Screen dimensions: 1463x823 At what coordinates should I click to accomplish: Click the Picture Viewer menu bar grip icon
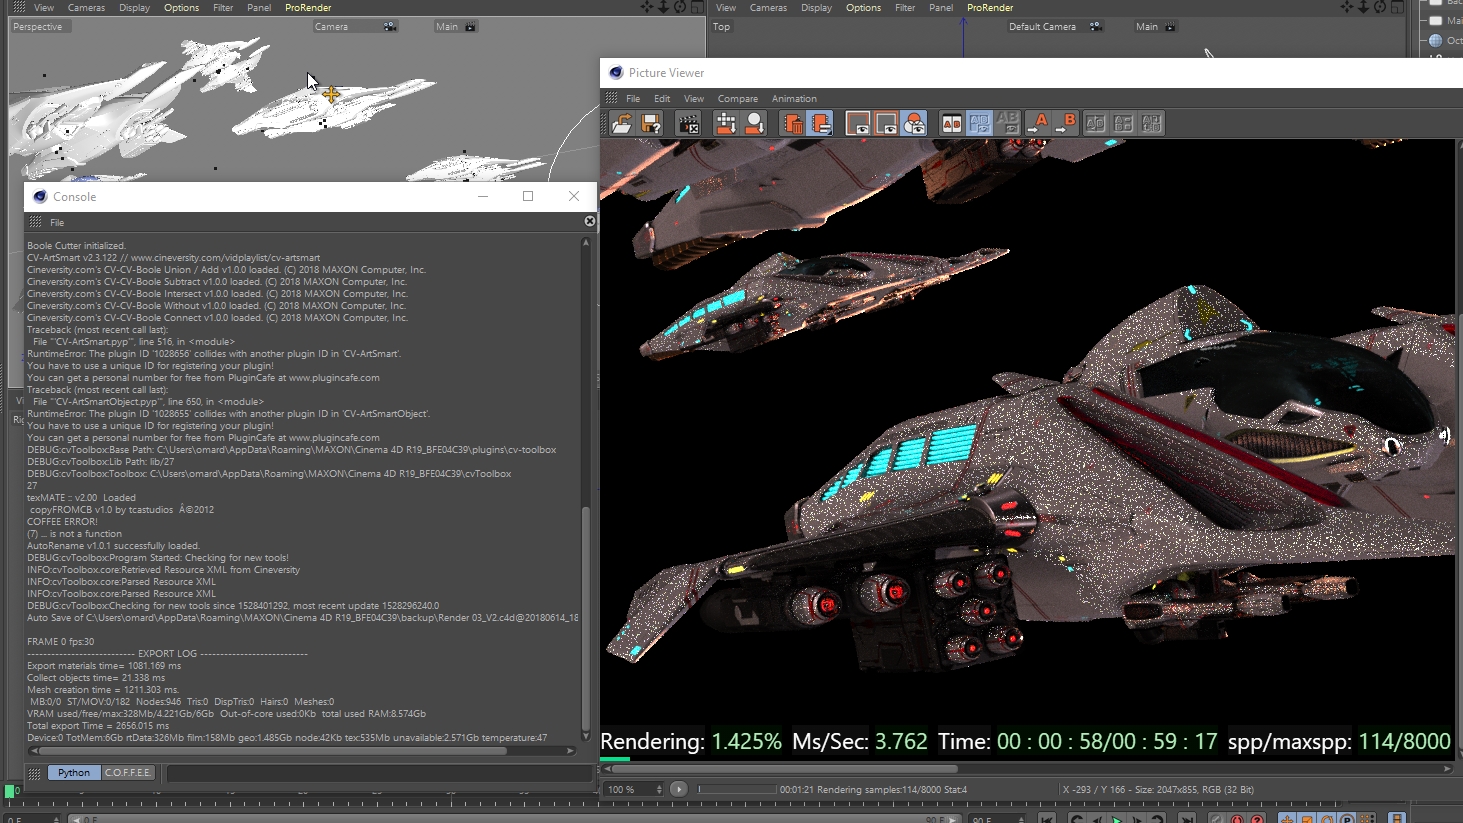click(611, 98)
